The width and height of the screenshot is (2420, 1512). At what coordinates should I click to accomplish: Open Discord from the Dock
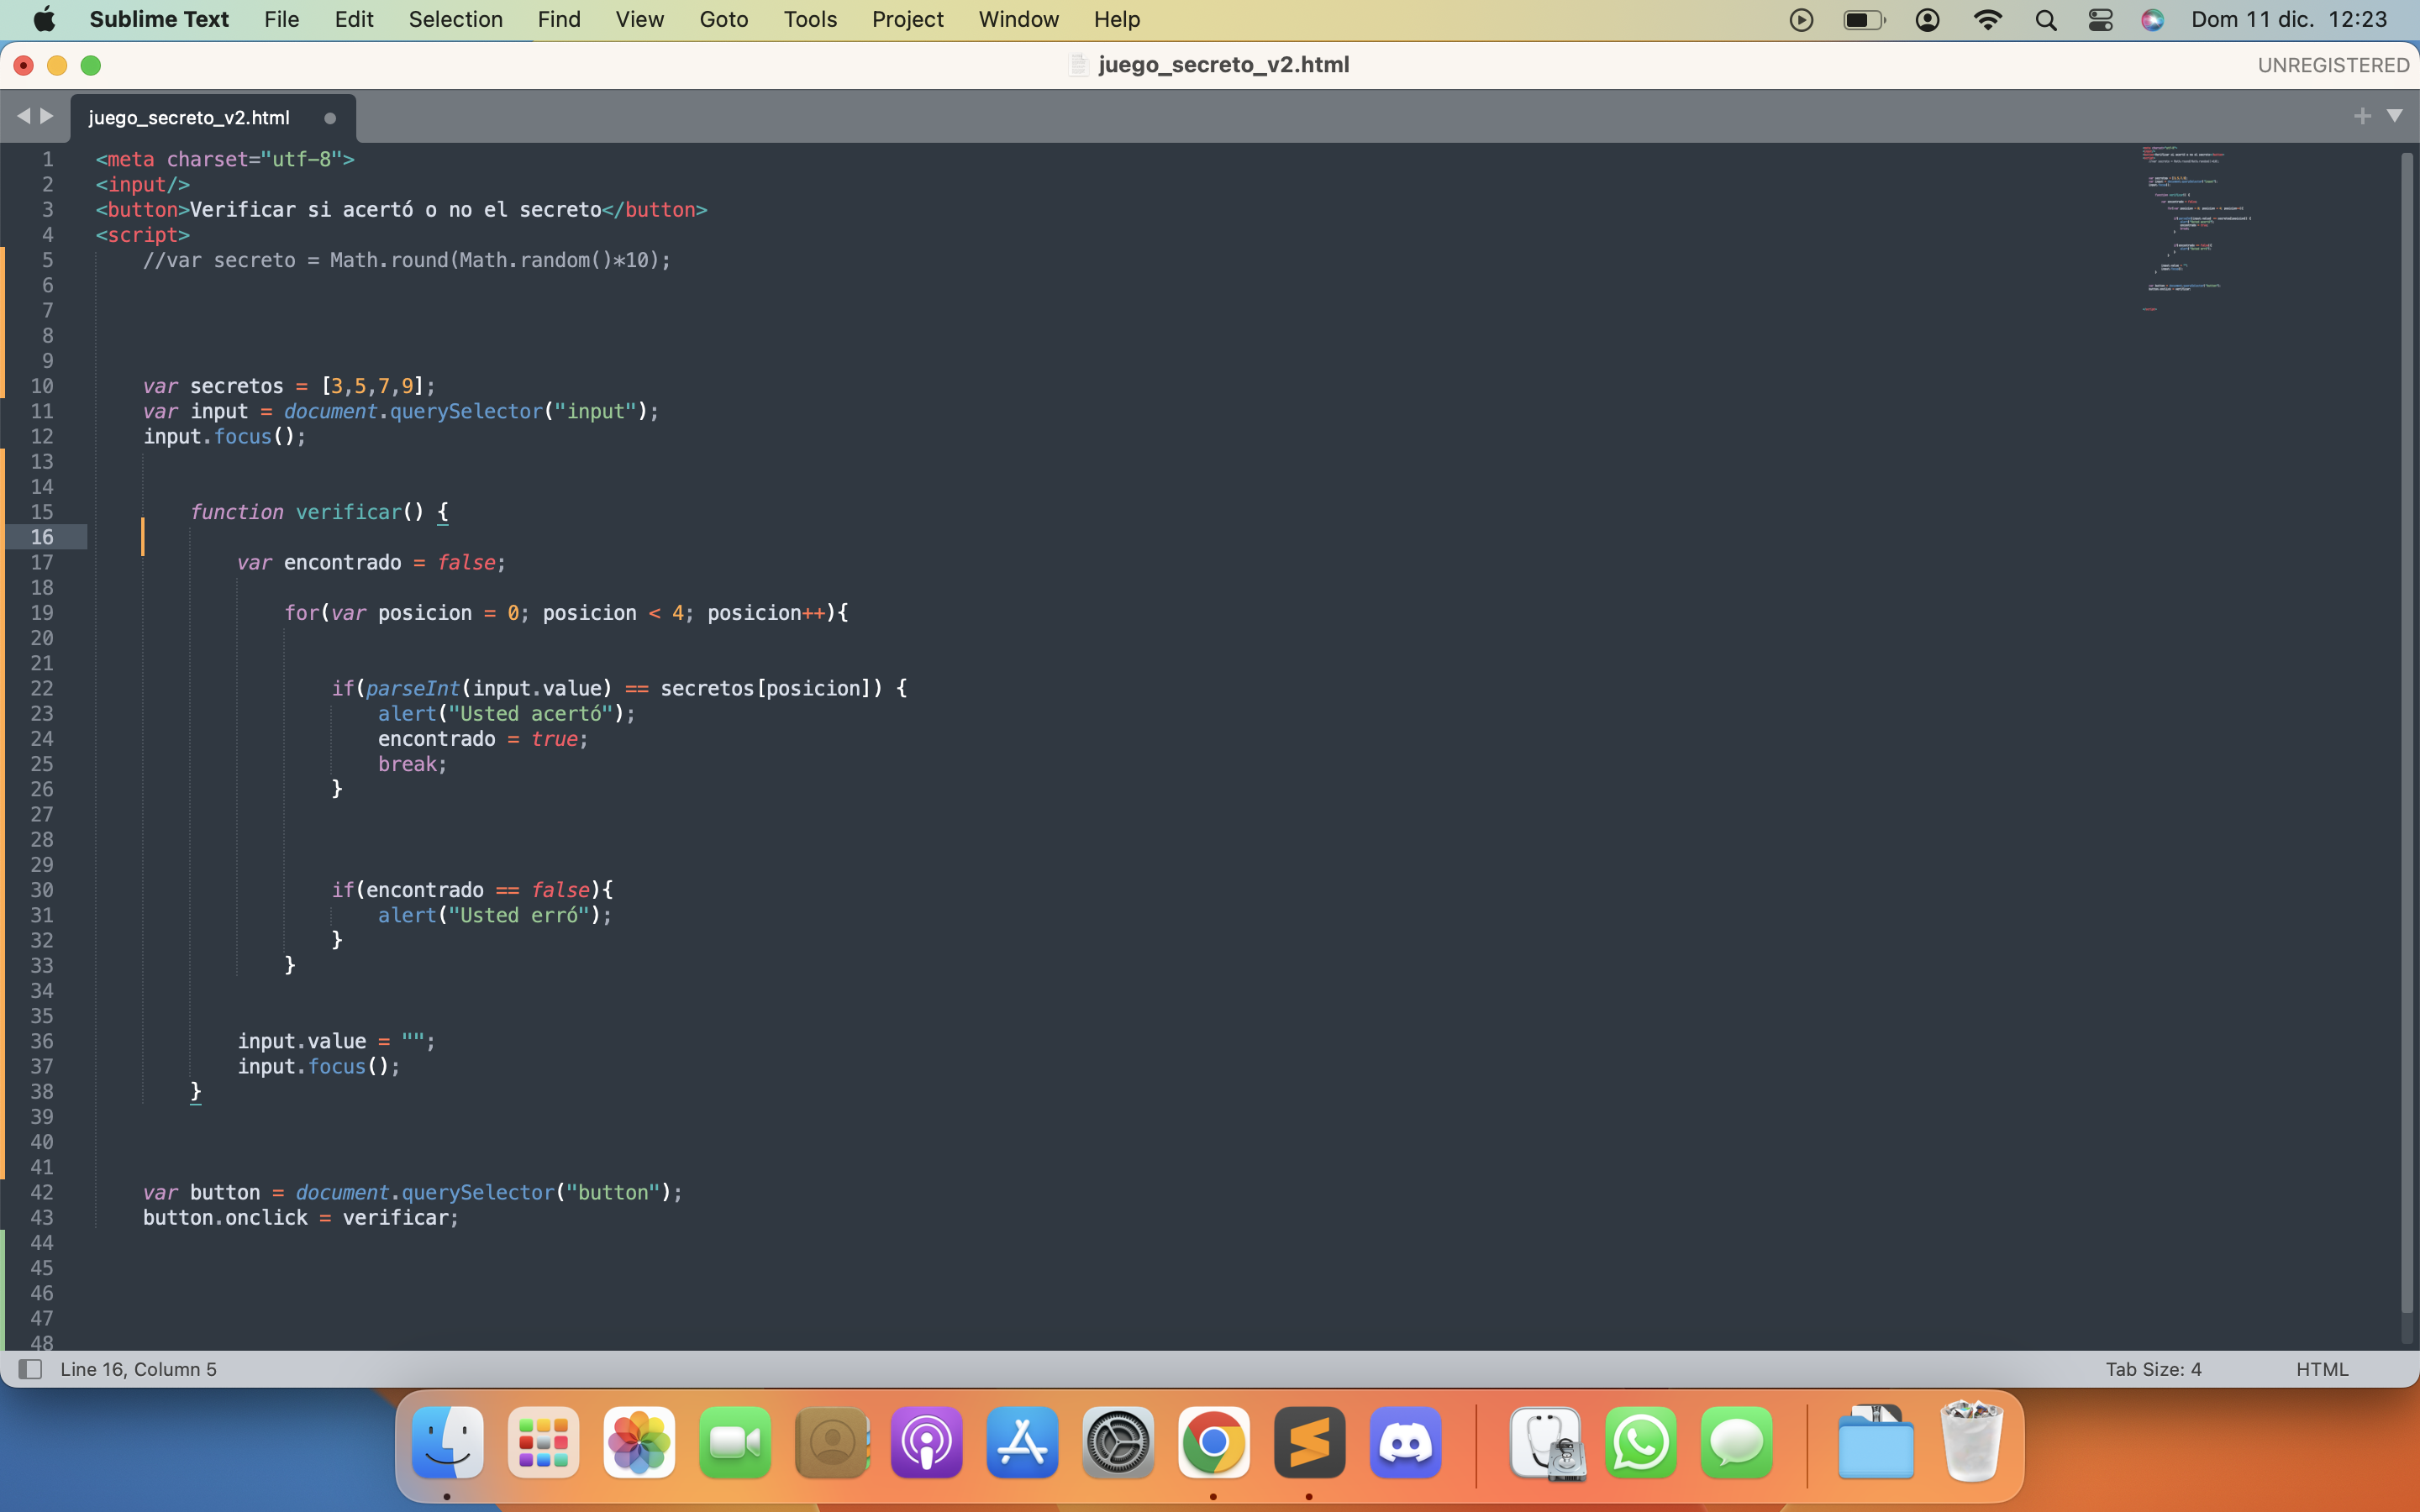(x=1405, y=1442)
